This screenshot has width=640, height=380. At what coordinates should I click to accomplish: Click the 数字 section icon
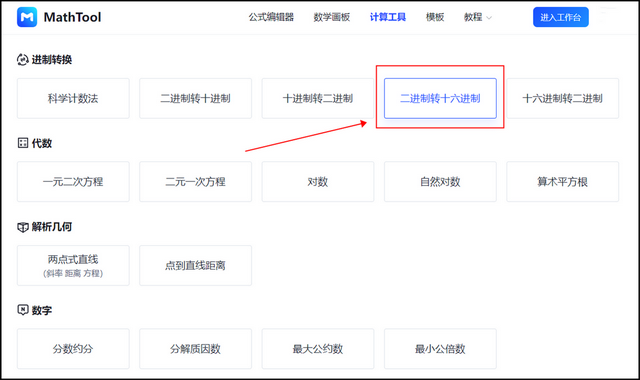click(x=23, y=310)
